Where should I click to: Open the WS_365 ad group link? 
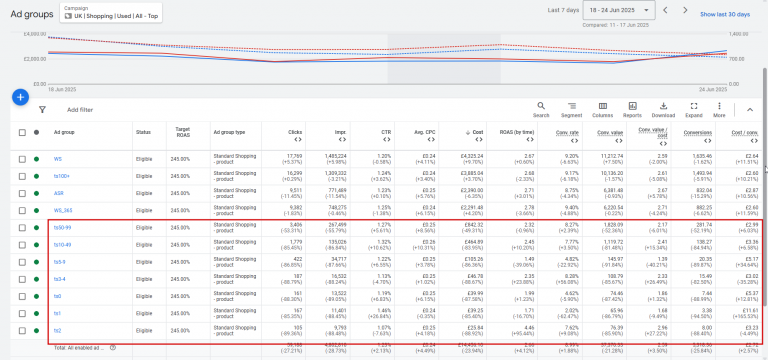click(63, 211)
